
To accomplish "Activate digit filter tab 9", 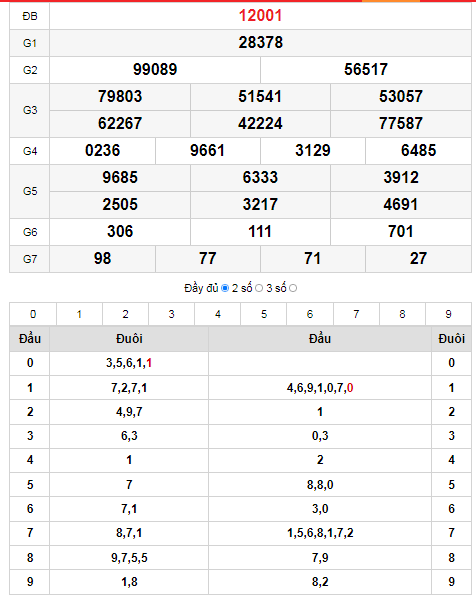I will tap(448, 314).
